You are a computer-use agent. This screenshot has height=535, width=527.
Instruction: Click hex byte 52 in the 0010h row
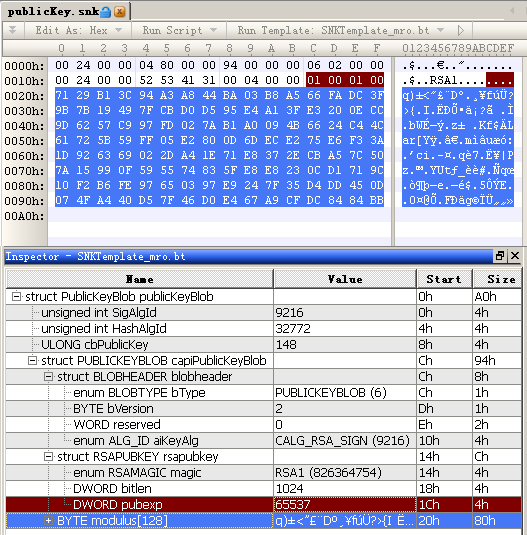point(146,80)
